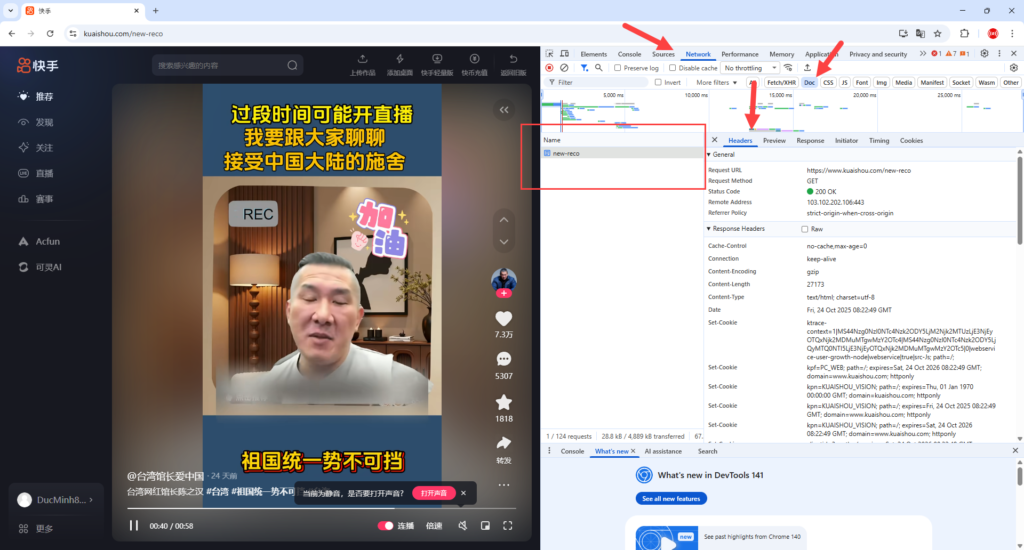Open the DevTools settings gear icon
This screenshot has height=550, width=1024.
(985, 54)
